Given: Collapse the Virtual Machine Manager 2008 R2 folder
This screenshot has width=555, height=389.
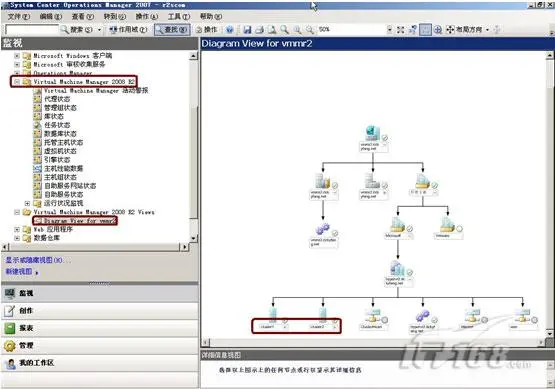Looking at the screenshot, I should click(x=17, y=82).
